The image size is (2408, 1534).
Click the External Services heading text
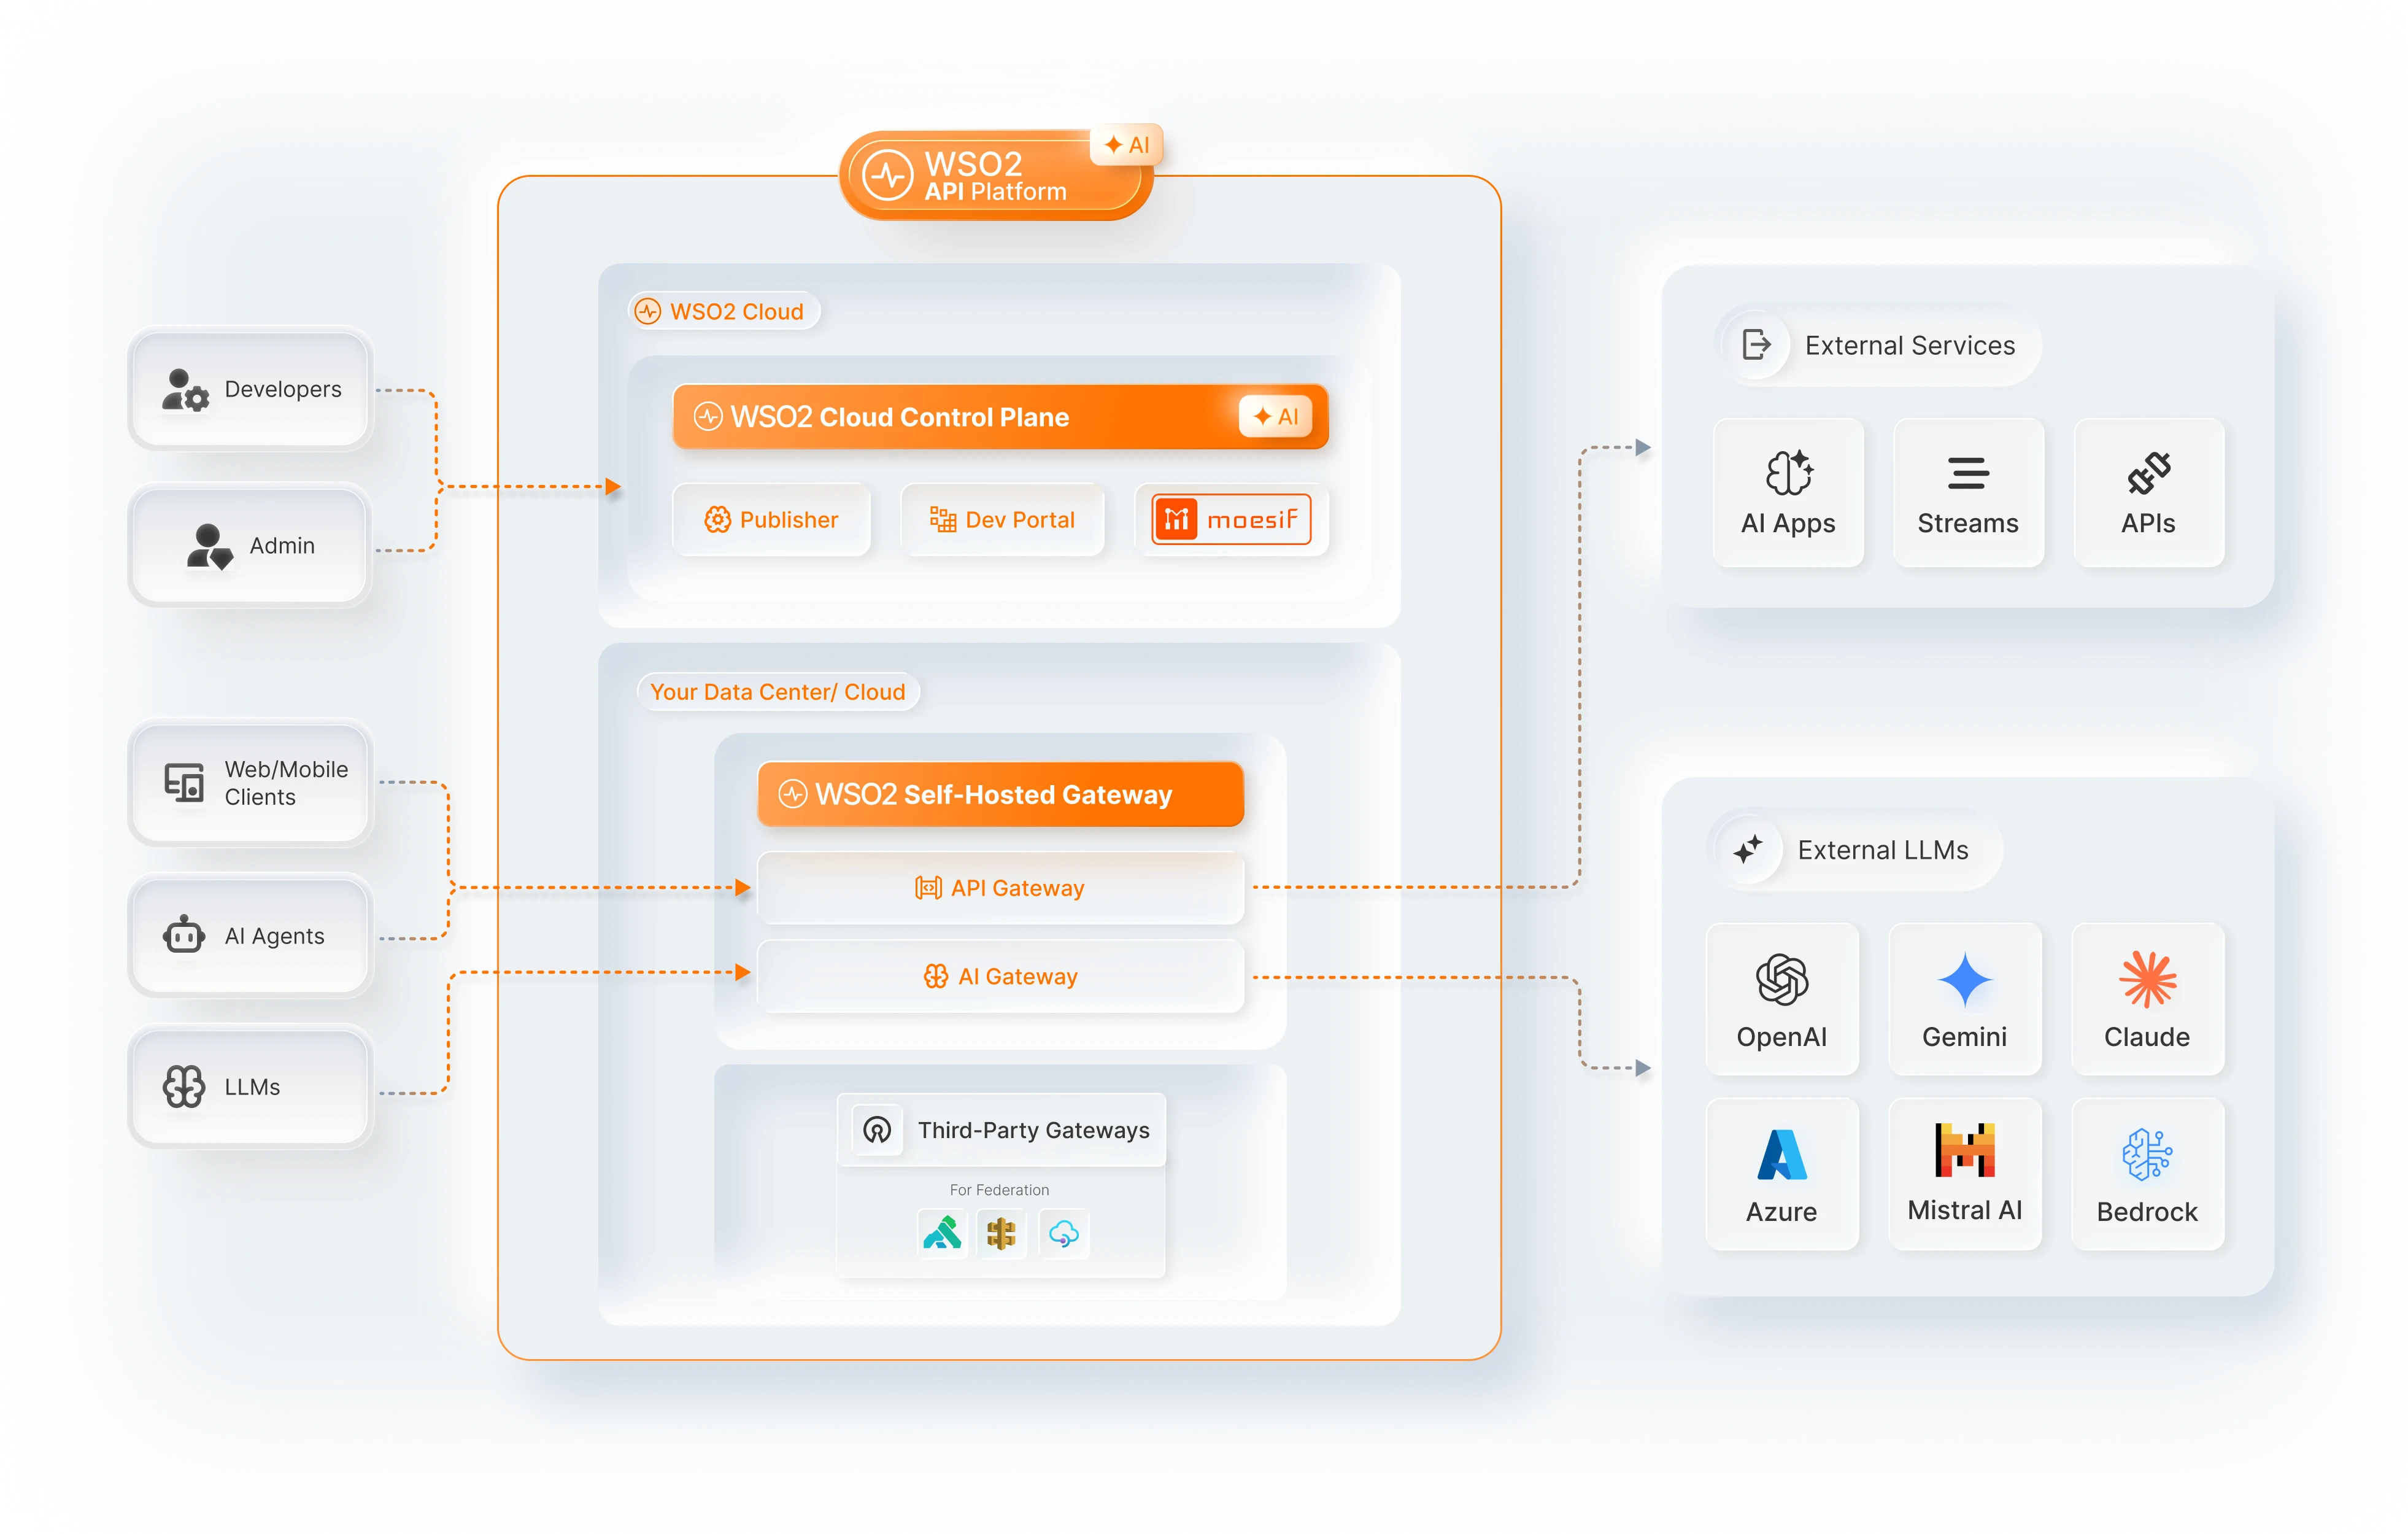pyautogui.click(x=1910, y=346)
